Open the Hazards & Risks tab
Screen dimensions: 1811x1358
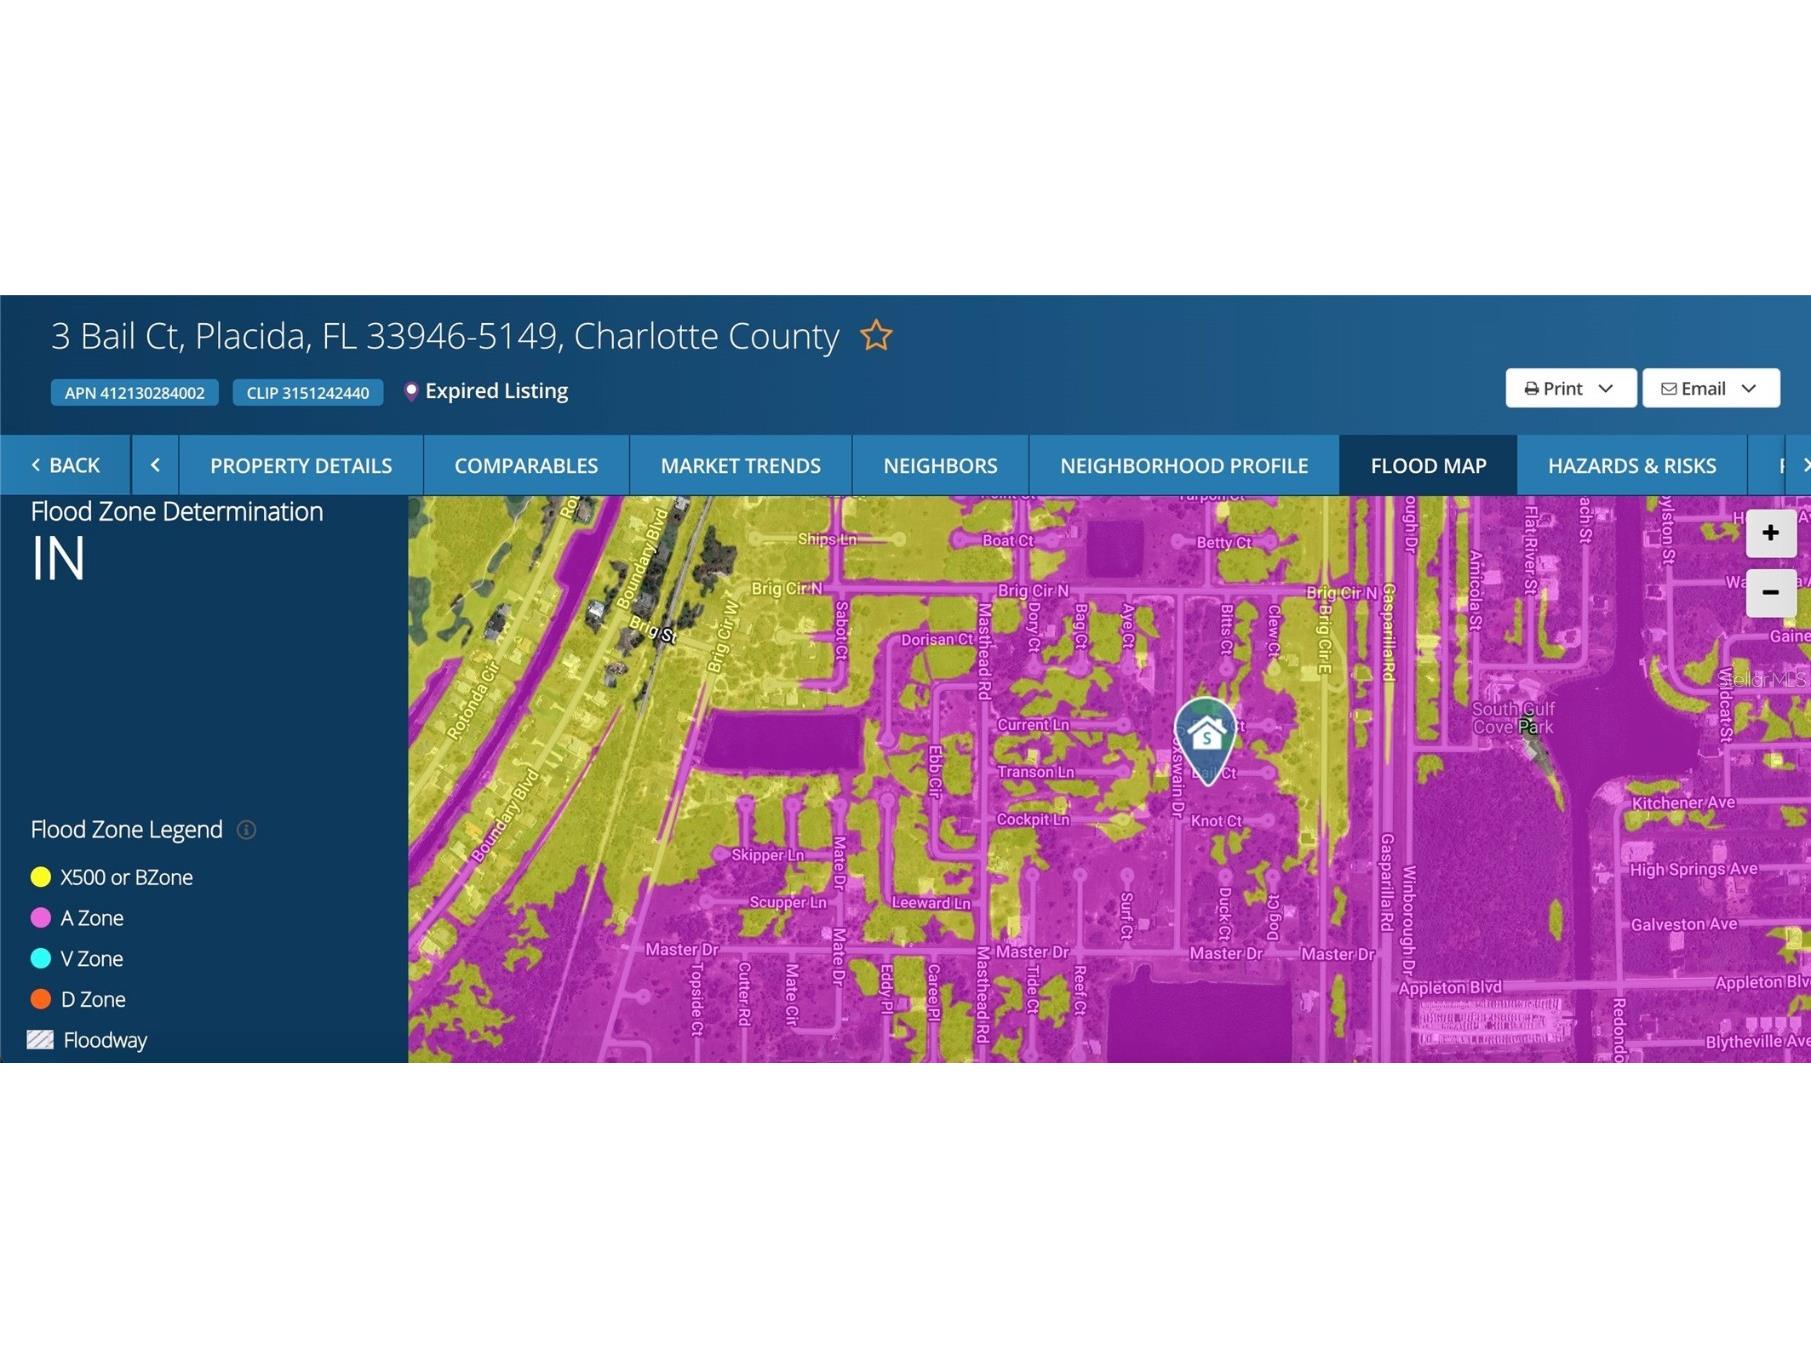point(1631,466)
